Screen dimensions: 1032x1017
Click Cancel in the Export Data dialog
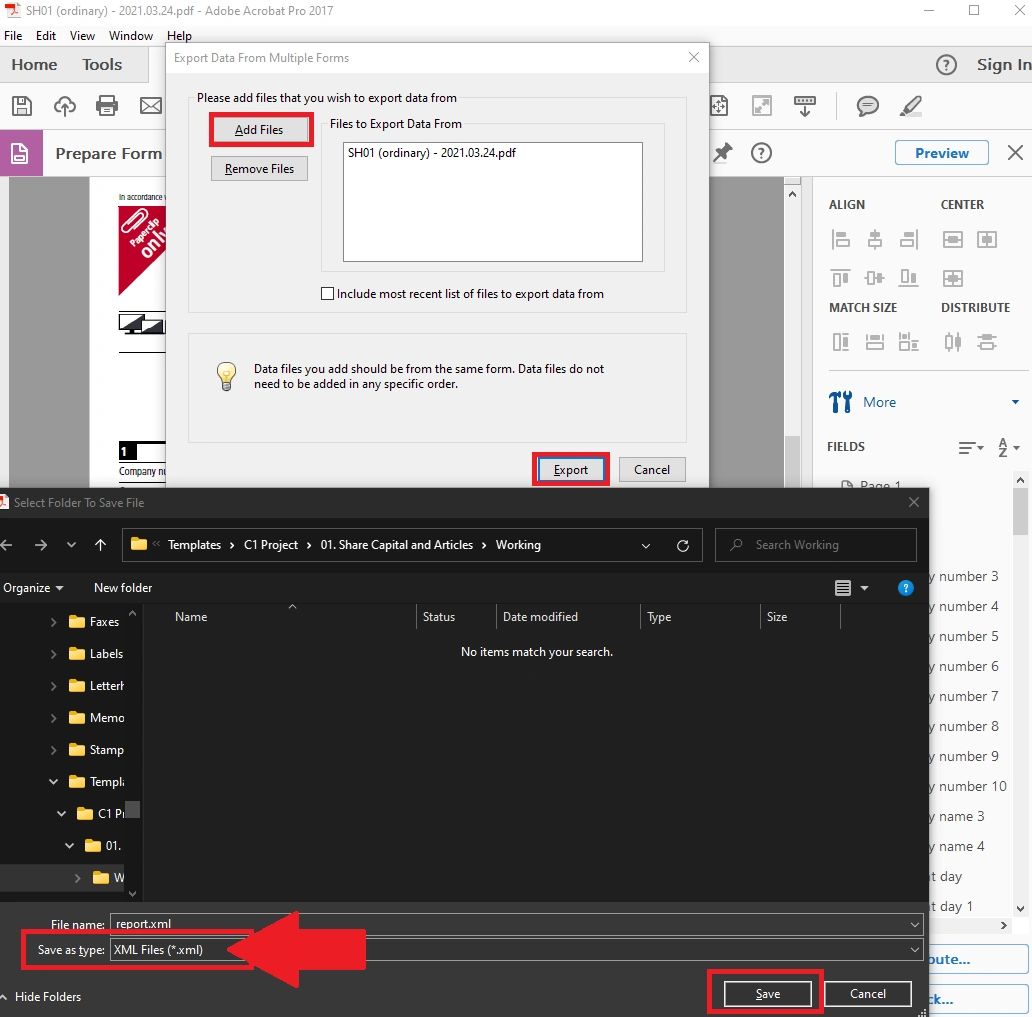tap(652, 469)
